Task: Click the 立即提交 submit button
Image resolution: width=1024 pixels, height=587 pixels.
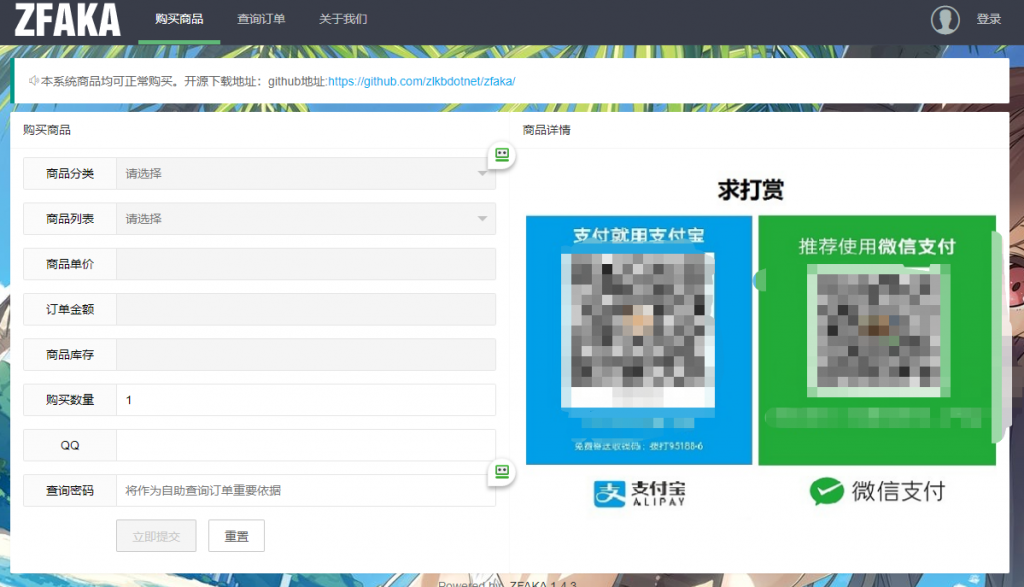Action: (x=156, y=536)
